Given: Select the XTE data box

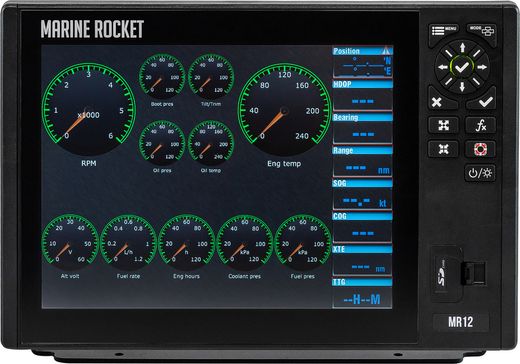Looking at the screenshot, I should (363, 260).
